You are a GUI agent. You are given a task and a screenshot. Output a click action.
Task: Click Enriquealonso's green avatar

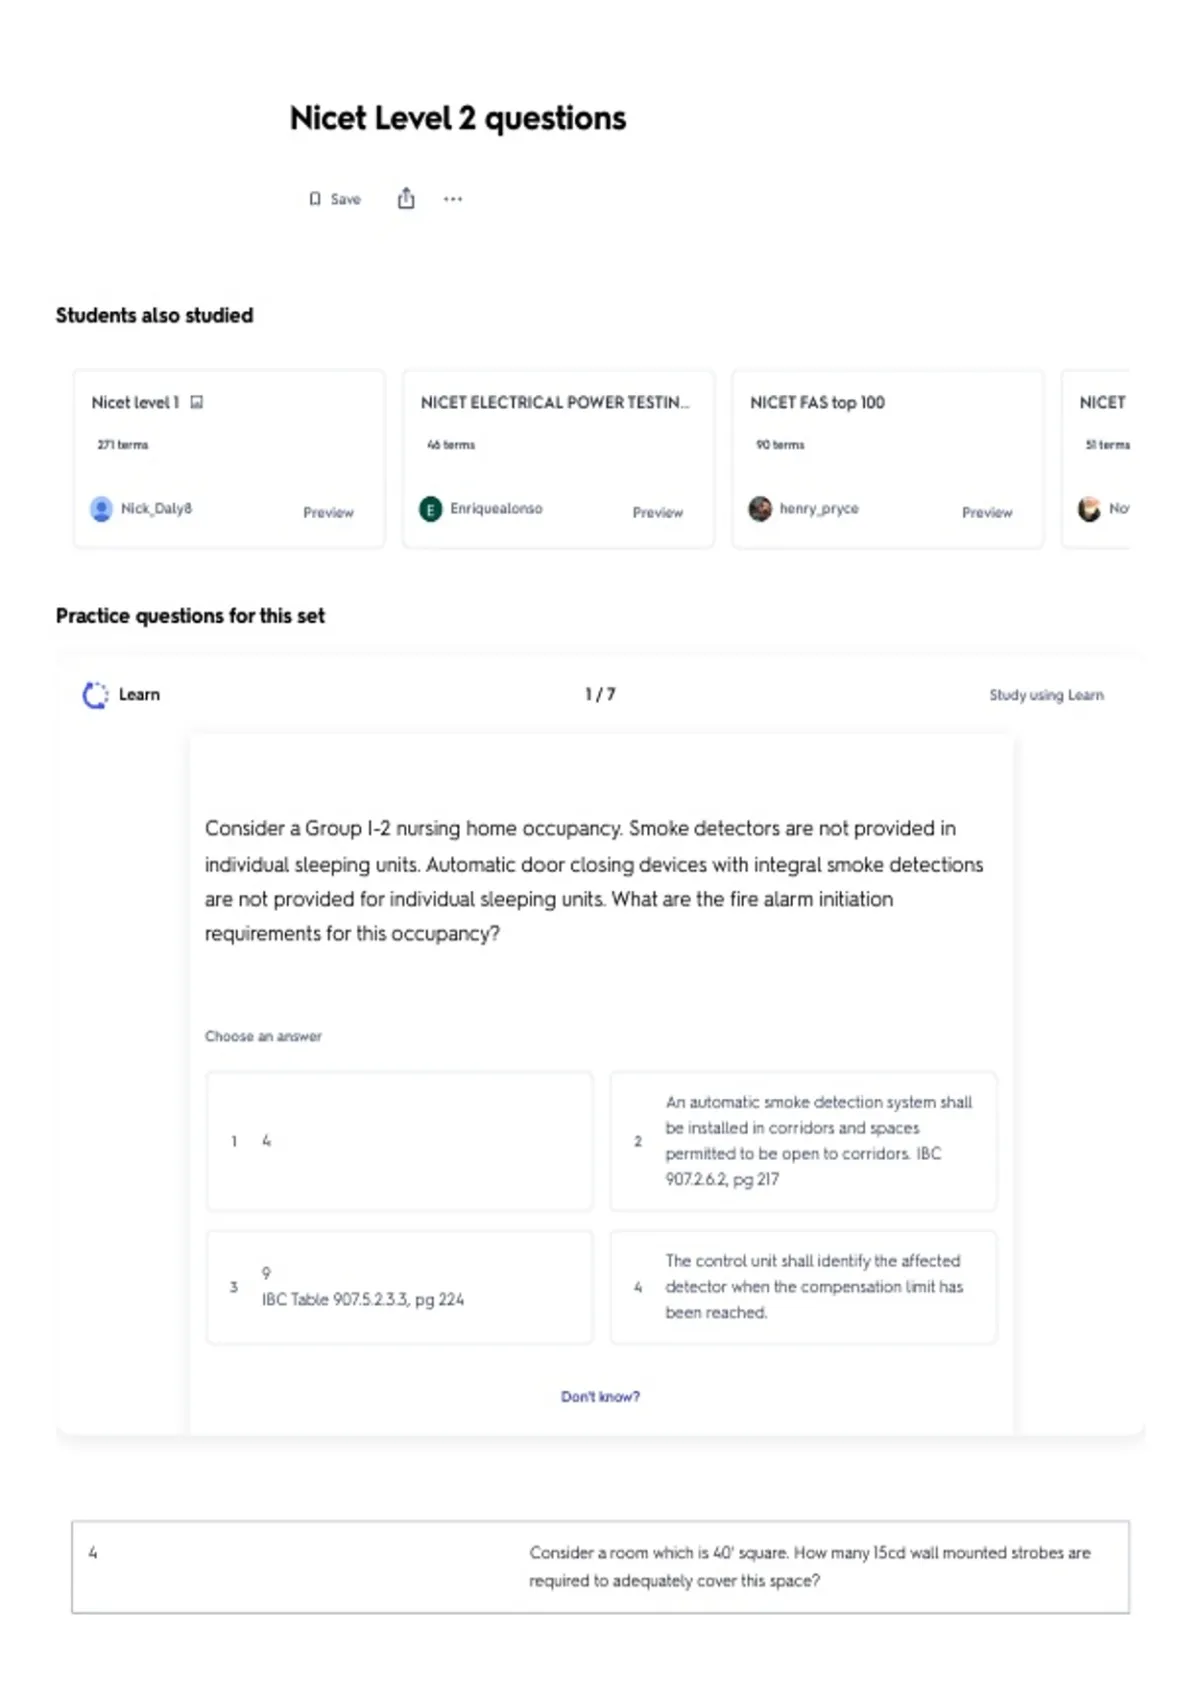point(430,509)
